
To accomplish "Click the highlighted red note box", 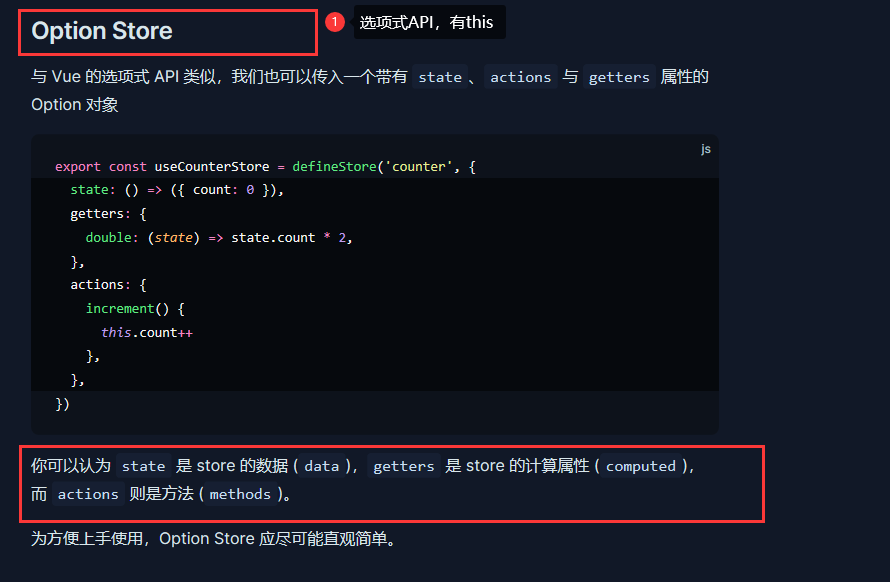I will (x=390, y=484).
